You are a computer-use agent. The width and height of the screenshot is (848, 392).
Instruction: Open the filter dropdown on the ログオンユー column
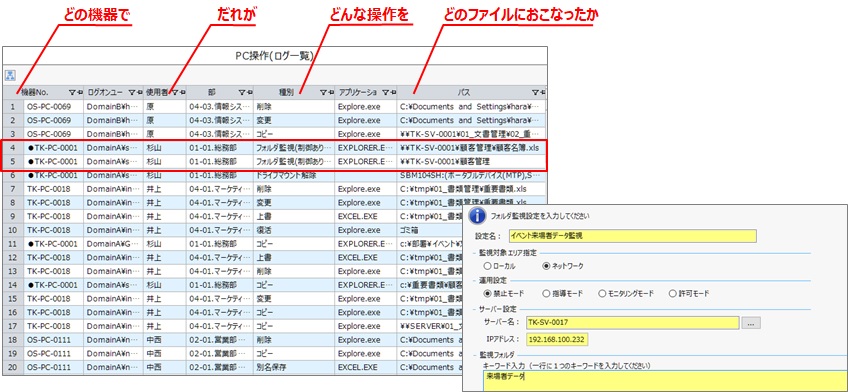tap(132, 92)
